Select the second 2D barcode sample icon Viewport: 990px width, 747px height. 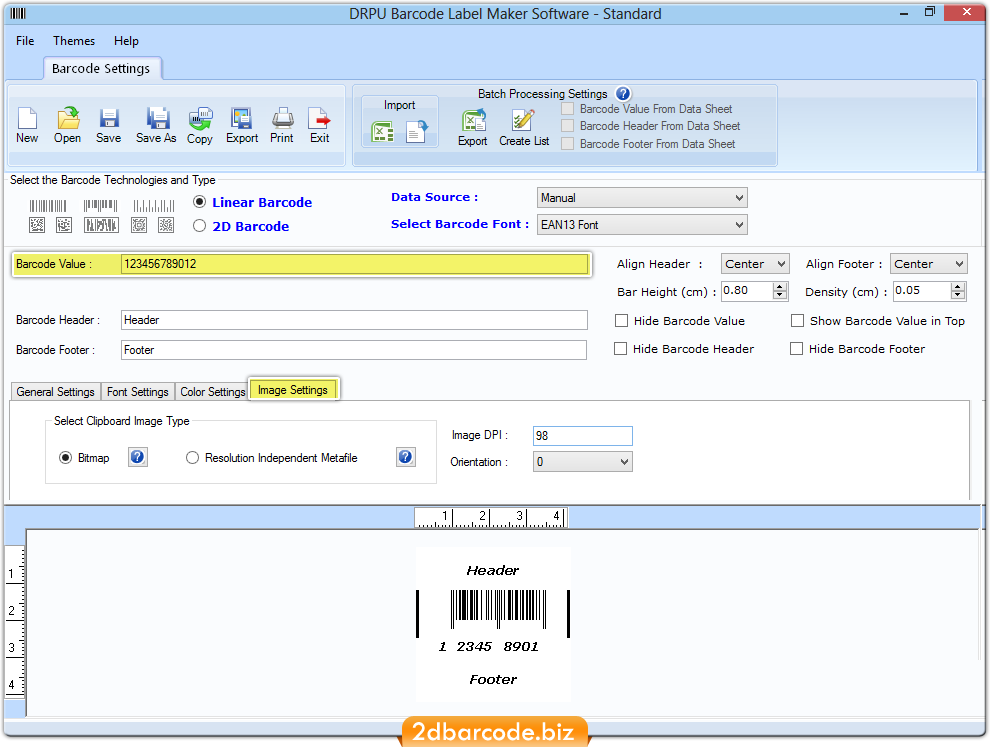click(x=64, y=225)
